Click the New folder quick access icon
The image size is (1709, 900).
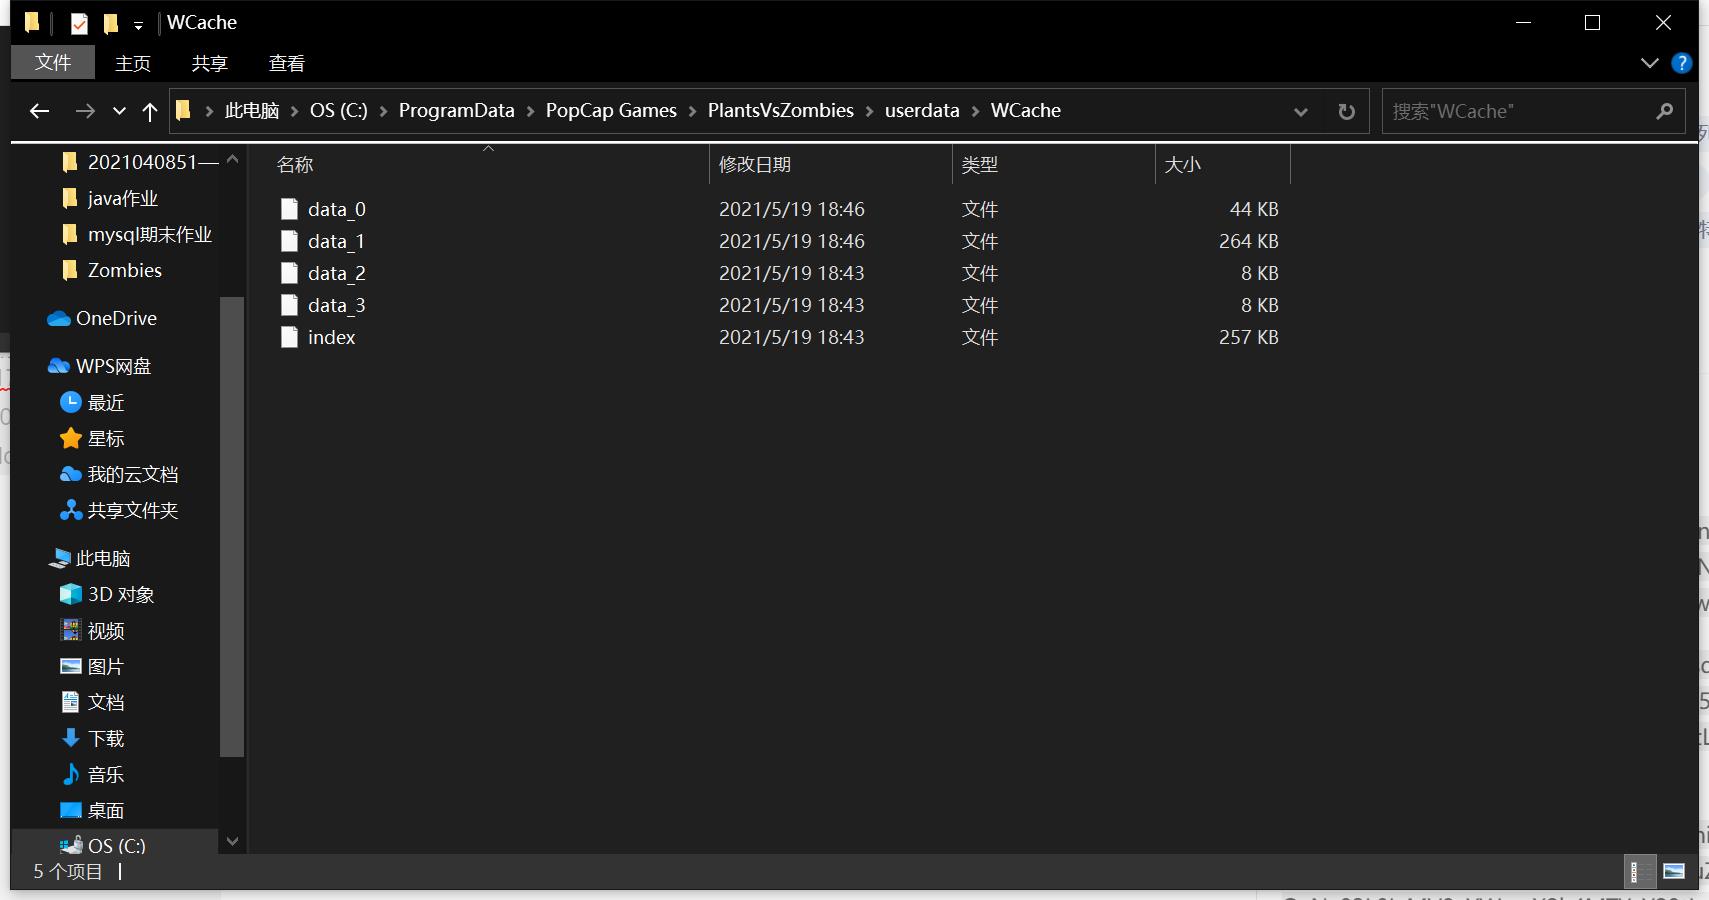(111, 23)
